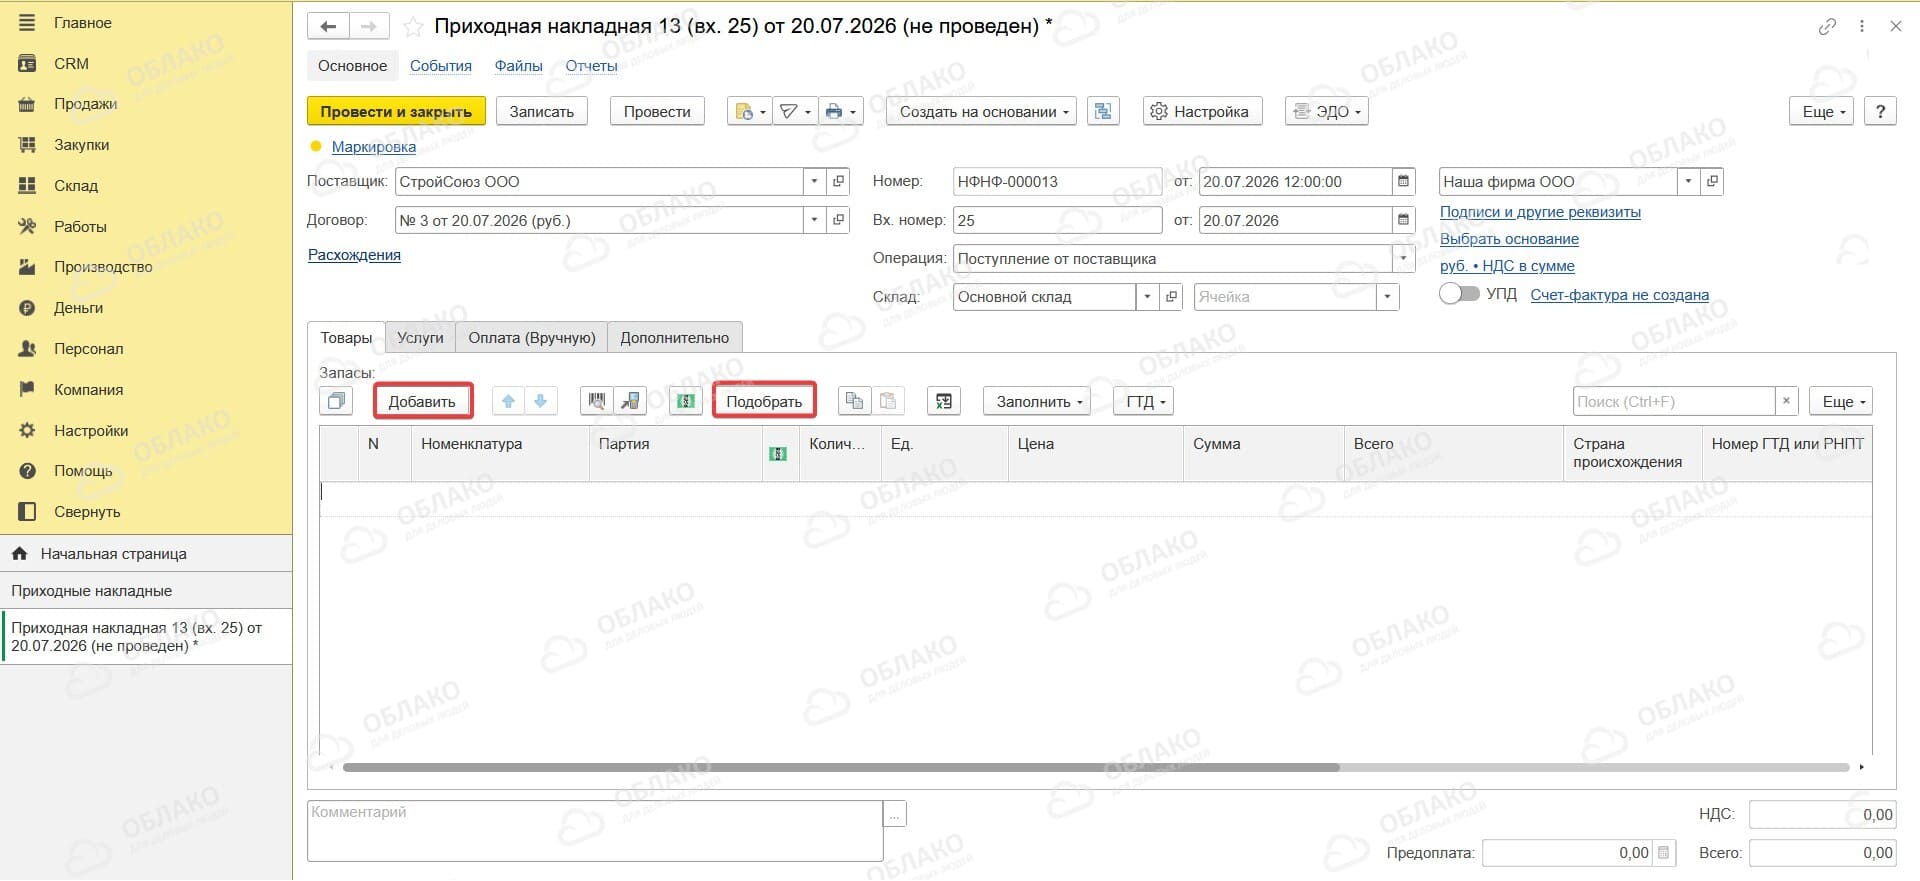
Task: Move row up arrow in Запасы
Action: coord(508,402)
